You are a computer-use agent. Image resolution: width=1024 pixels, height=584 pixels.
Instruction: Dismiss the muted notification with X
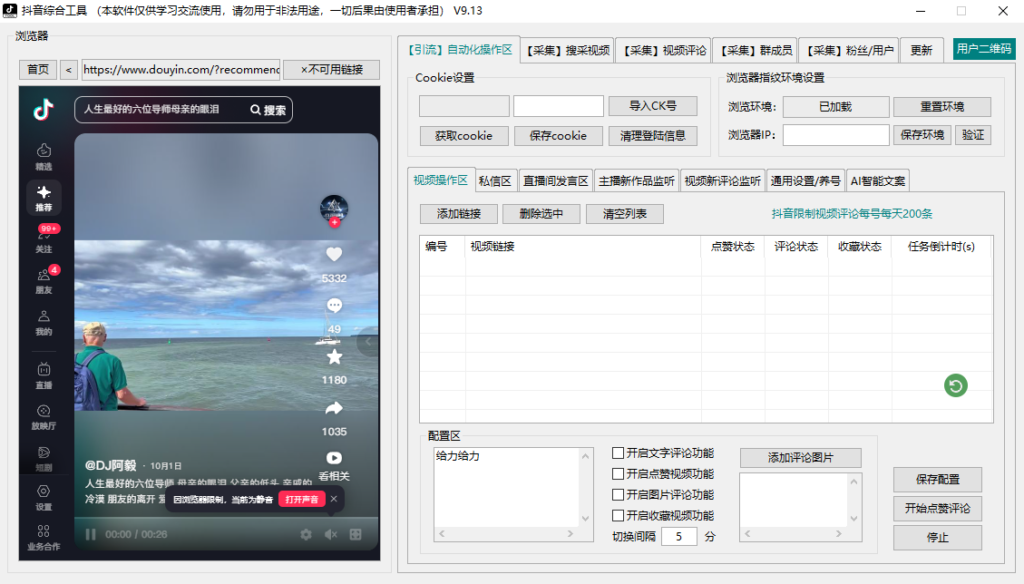[334, 499]
